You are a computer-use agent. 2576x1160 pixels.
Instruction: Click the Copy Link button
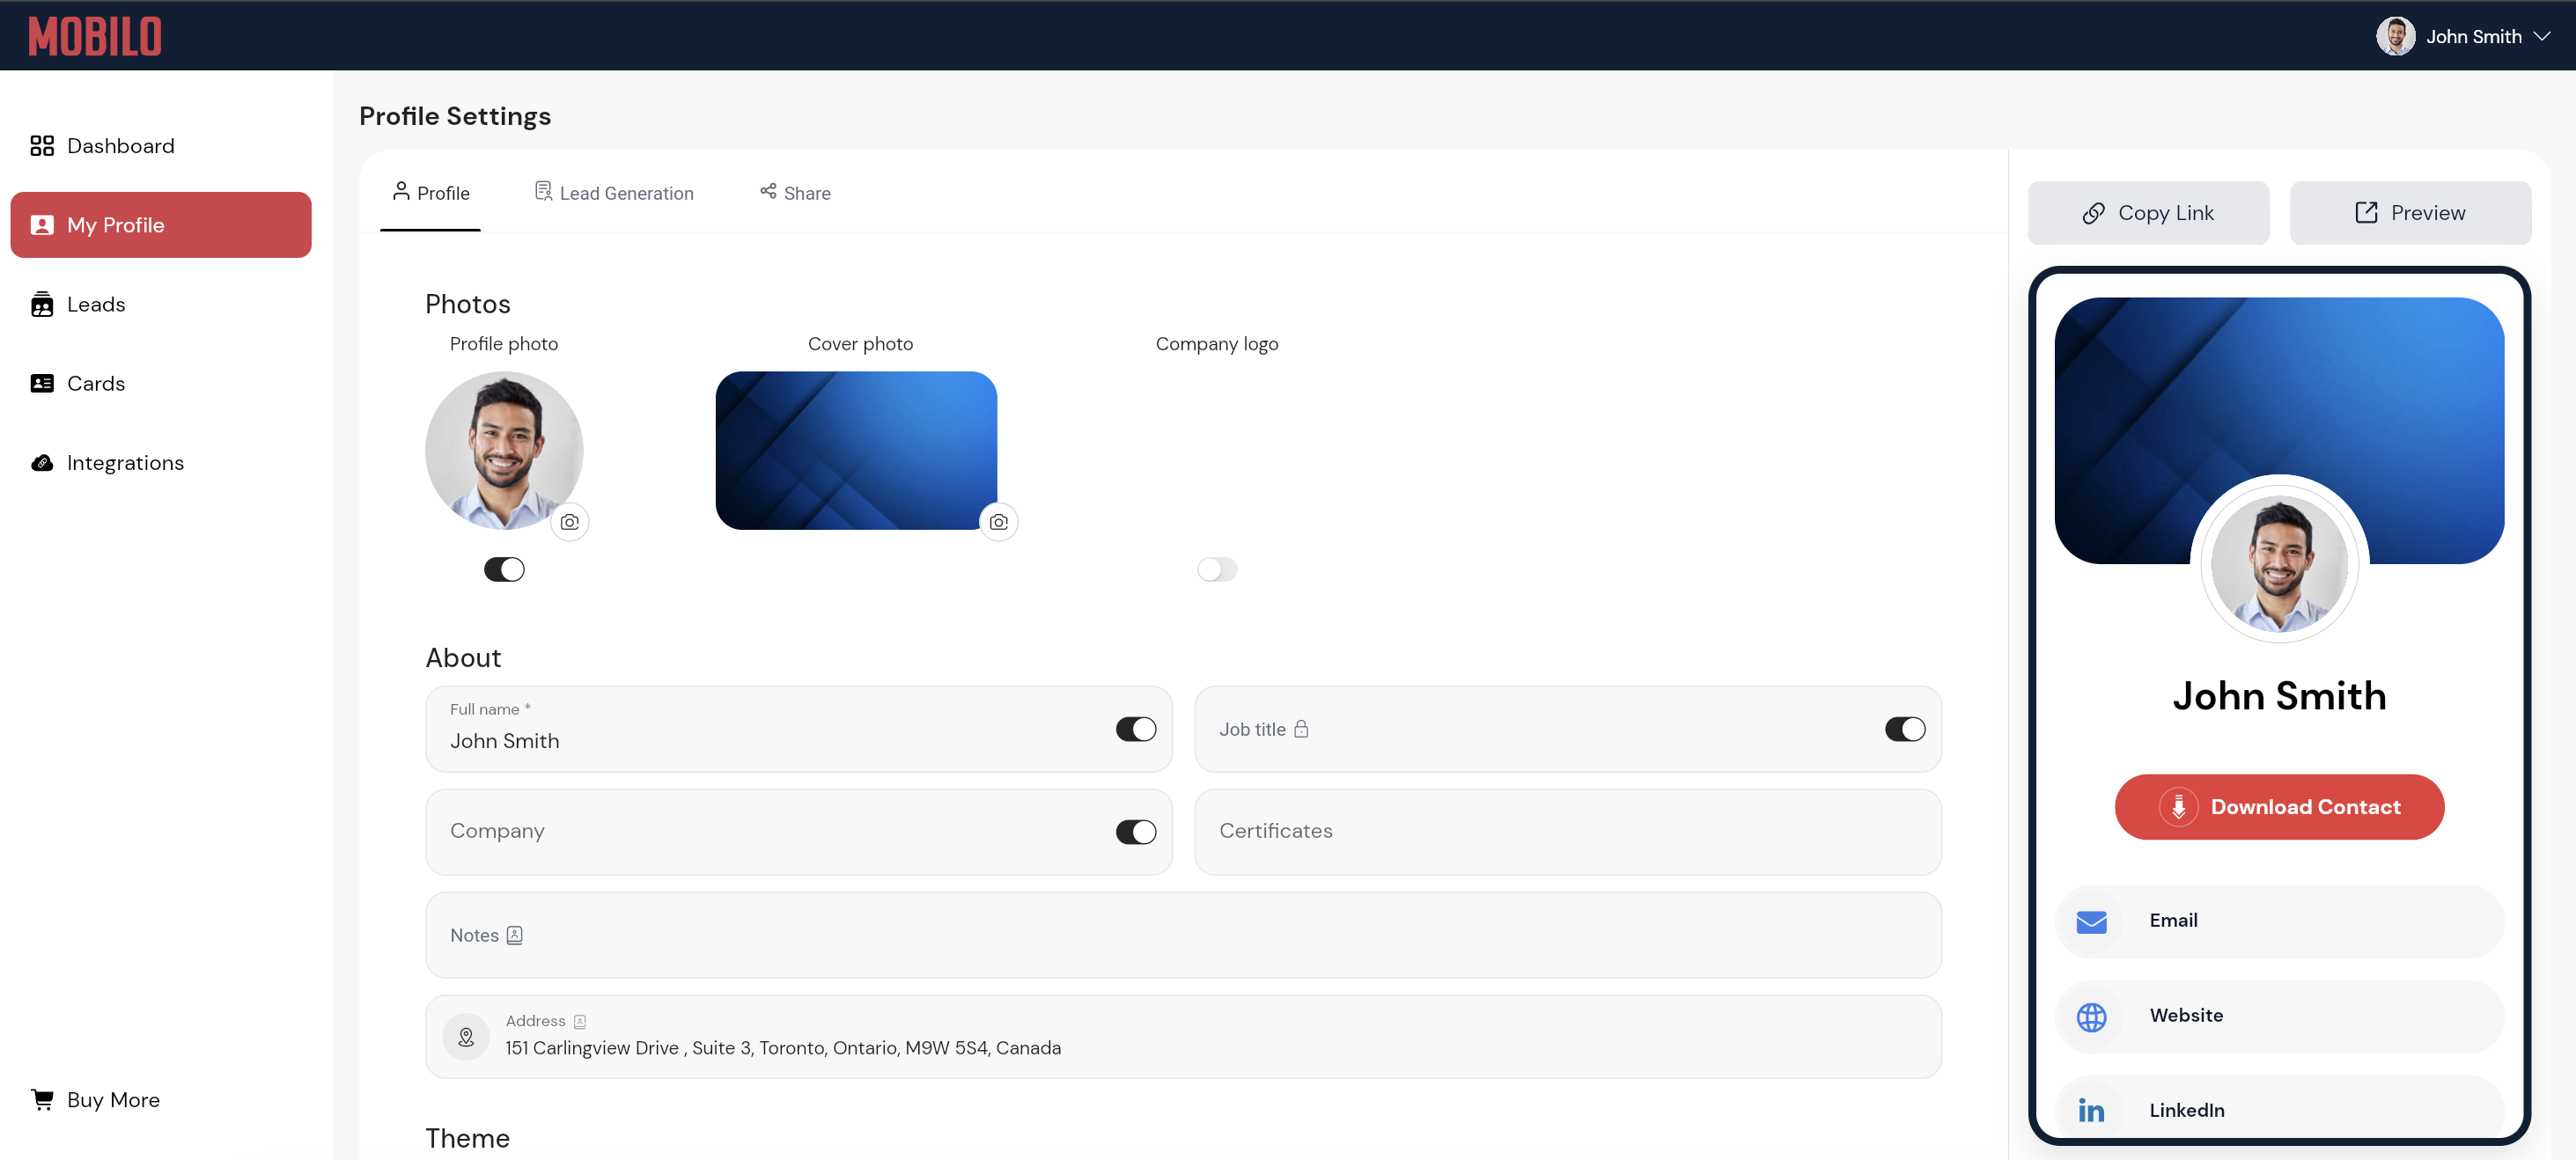pyautogui.click(x=2148, y=213)
